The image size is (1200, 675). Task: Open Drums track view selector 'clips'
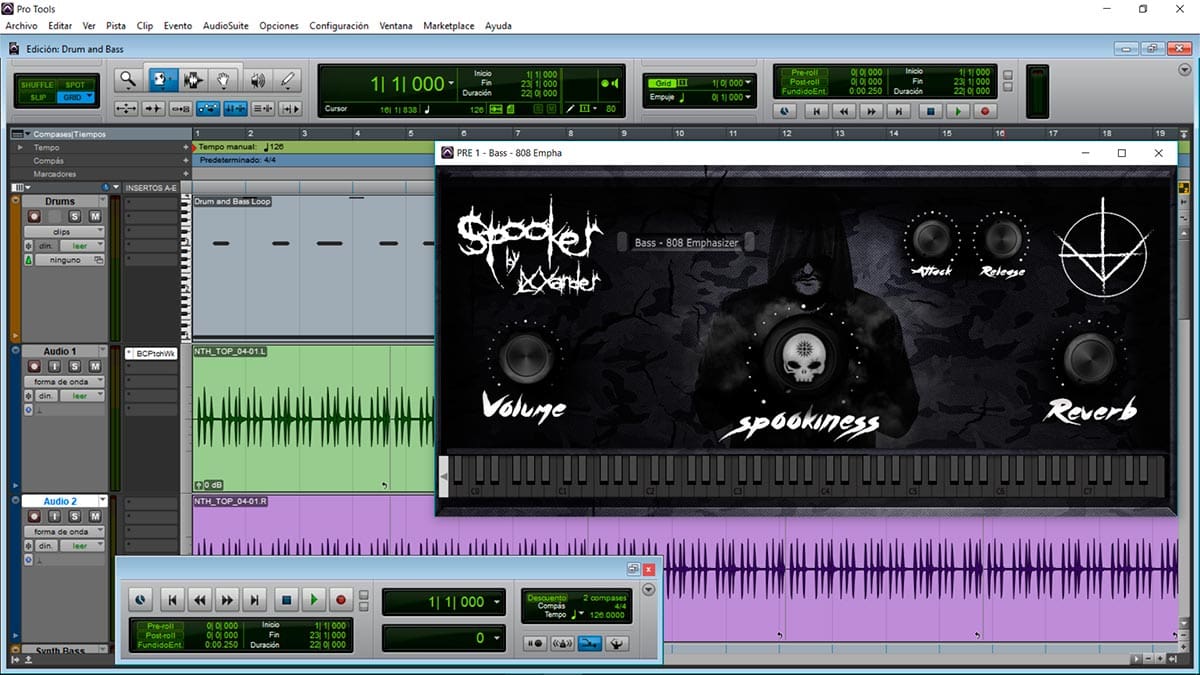tap(64, 231)
